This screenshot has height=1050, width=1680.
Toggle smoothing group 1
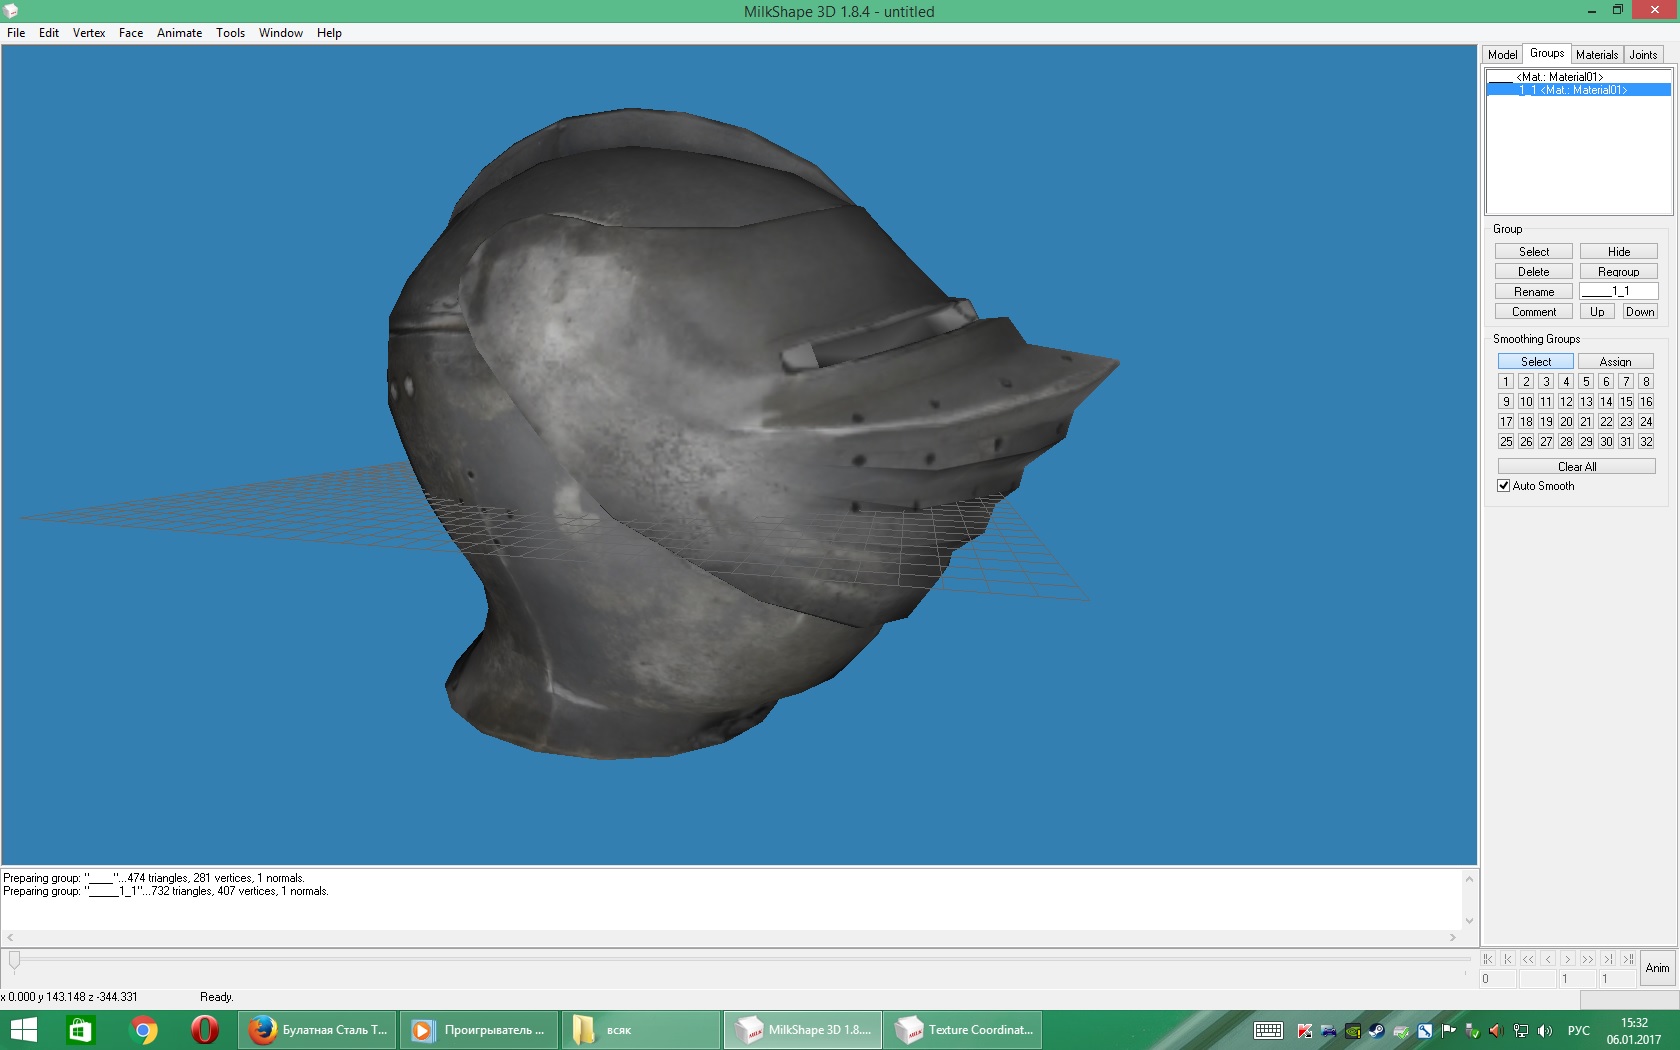point(1506,382)
